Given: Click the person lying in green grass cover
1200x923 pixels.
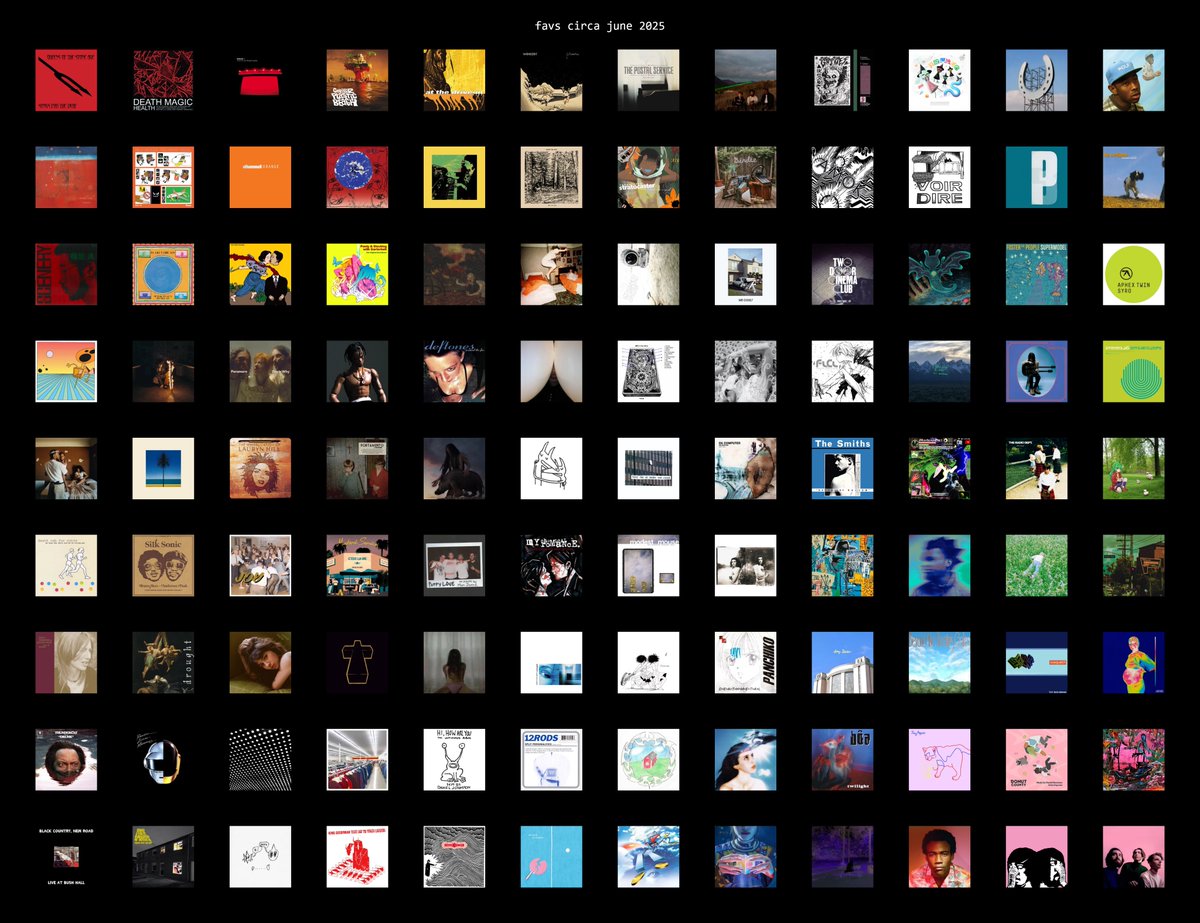Looking at the screenshot, I should tap(1036, 565).
